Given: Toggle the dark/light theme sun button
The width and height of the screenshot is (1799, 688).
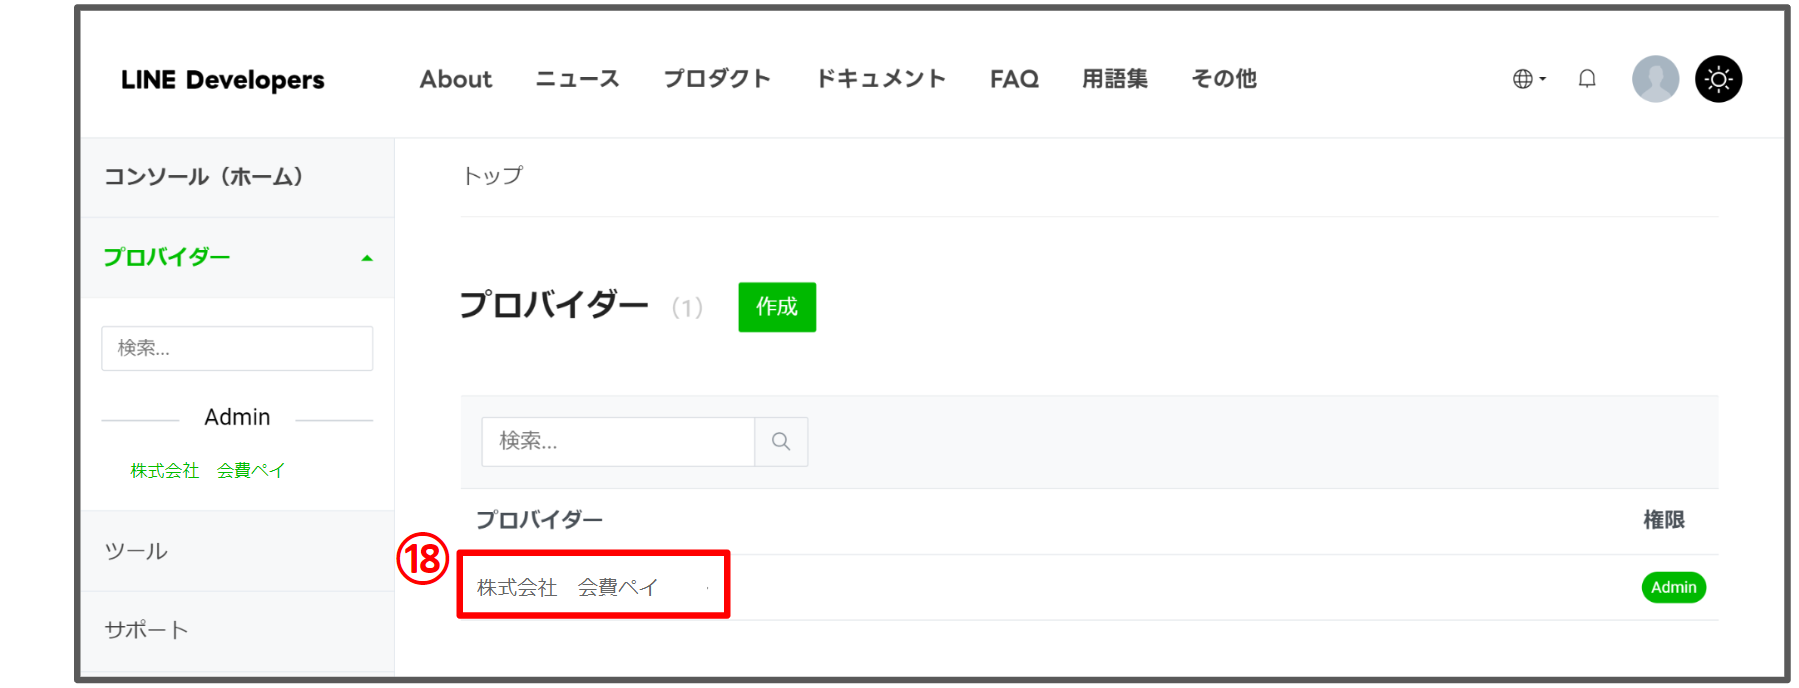Looking at the screenshot, I should tap(1718, 79).
